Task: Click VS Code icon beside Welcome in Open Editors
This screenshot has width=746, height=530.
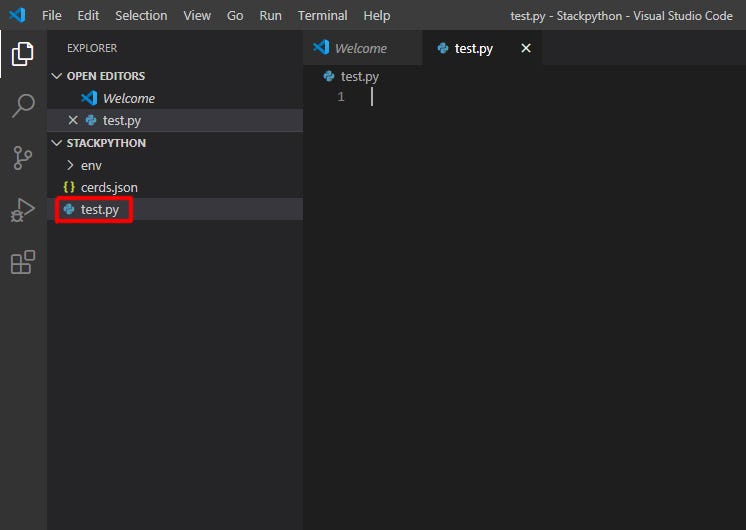Action: (89, 98)
